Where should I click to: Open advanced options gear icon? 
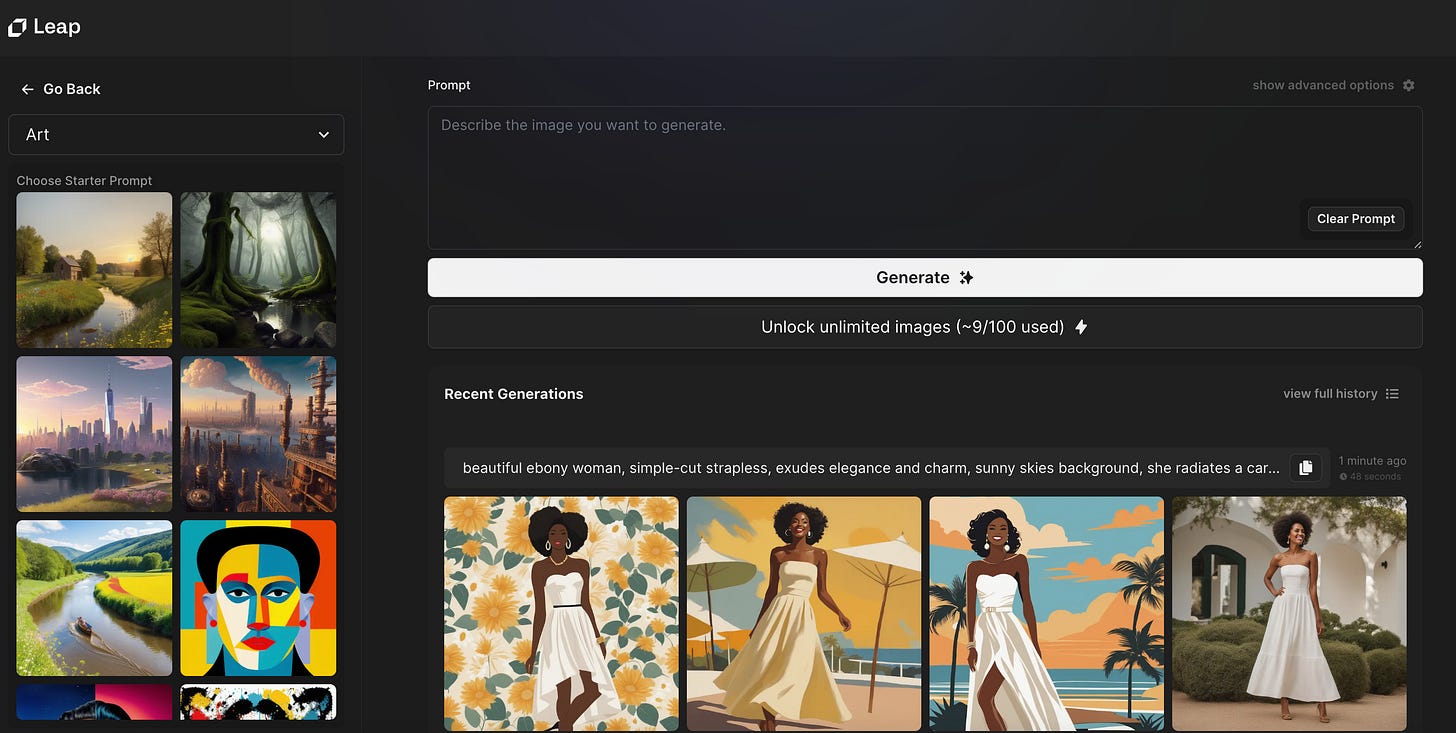1408,85
